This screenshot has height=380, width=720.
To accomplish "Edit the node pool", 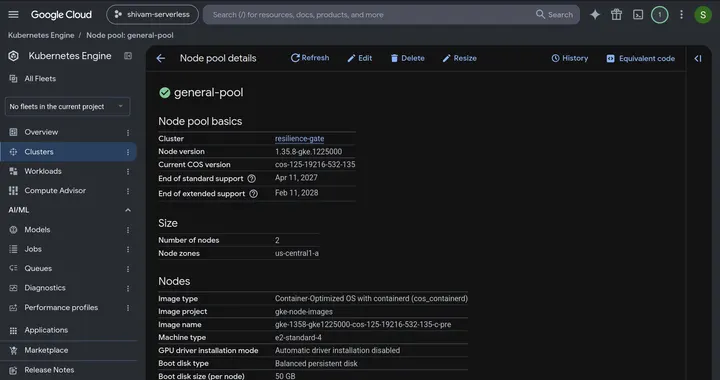I will coord(360,58).
